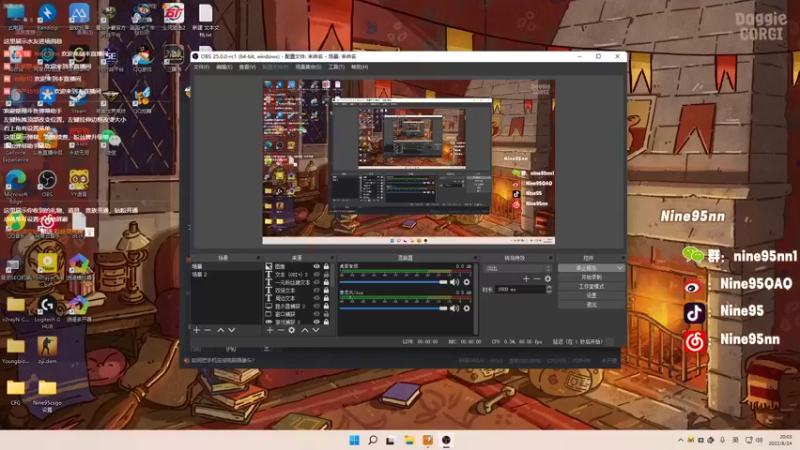
Task: Open the 文件(F) menu in OBS
Action: tap(202, 67)
